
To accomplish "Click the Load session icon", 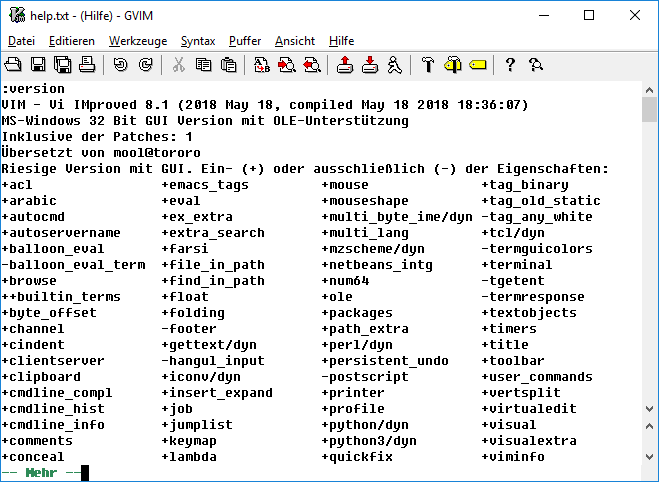I will [345, 65].
